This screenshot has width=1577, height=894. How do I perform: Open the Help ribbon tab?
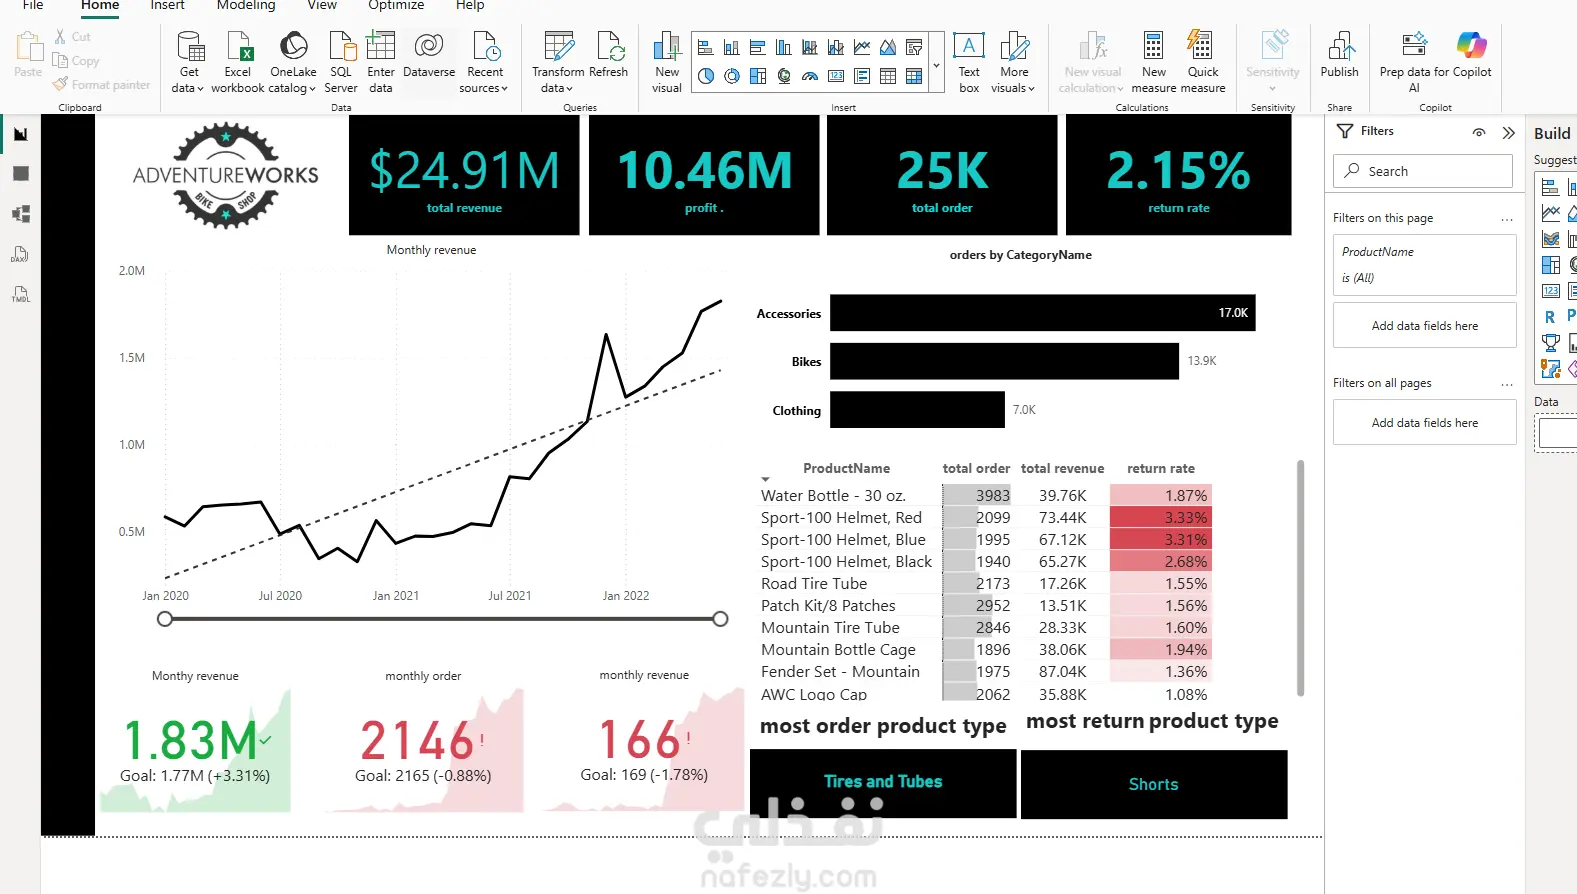click(470, 5)
